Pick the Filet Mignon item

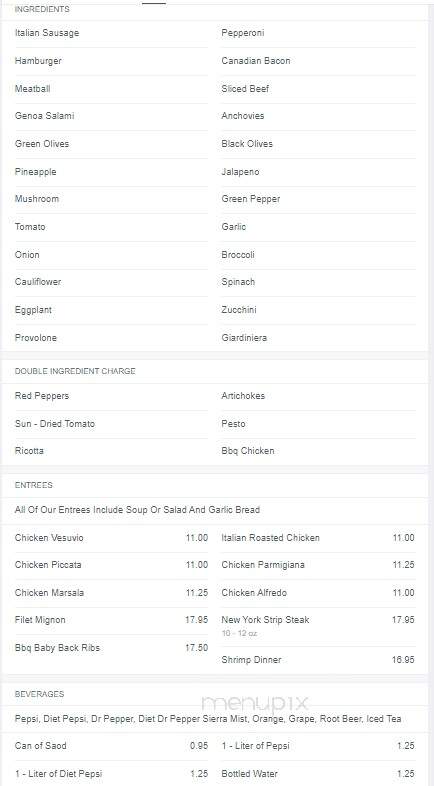[x=111, y=620]
